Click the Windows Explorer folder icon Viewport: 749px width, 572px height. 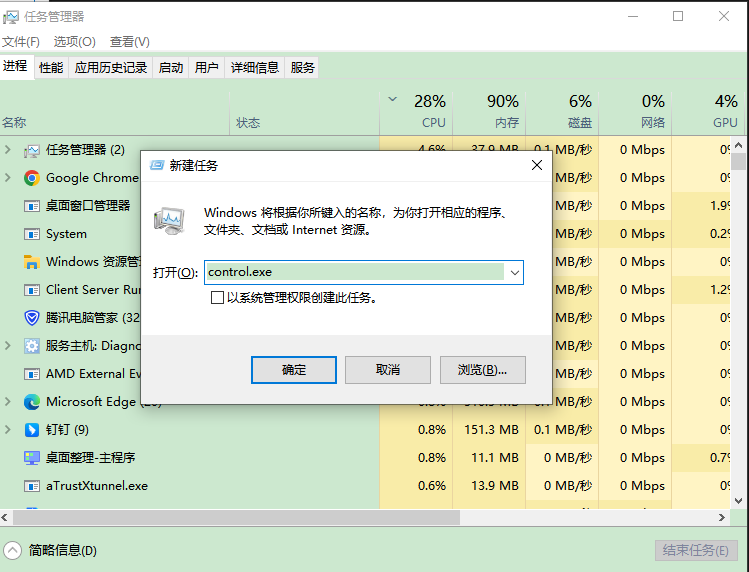[32, 262]
